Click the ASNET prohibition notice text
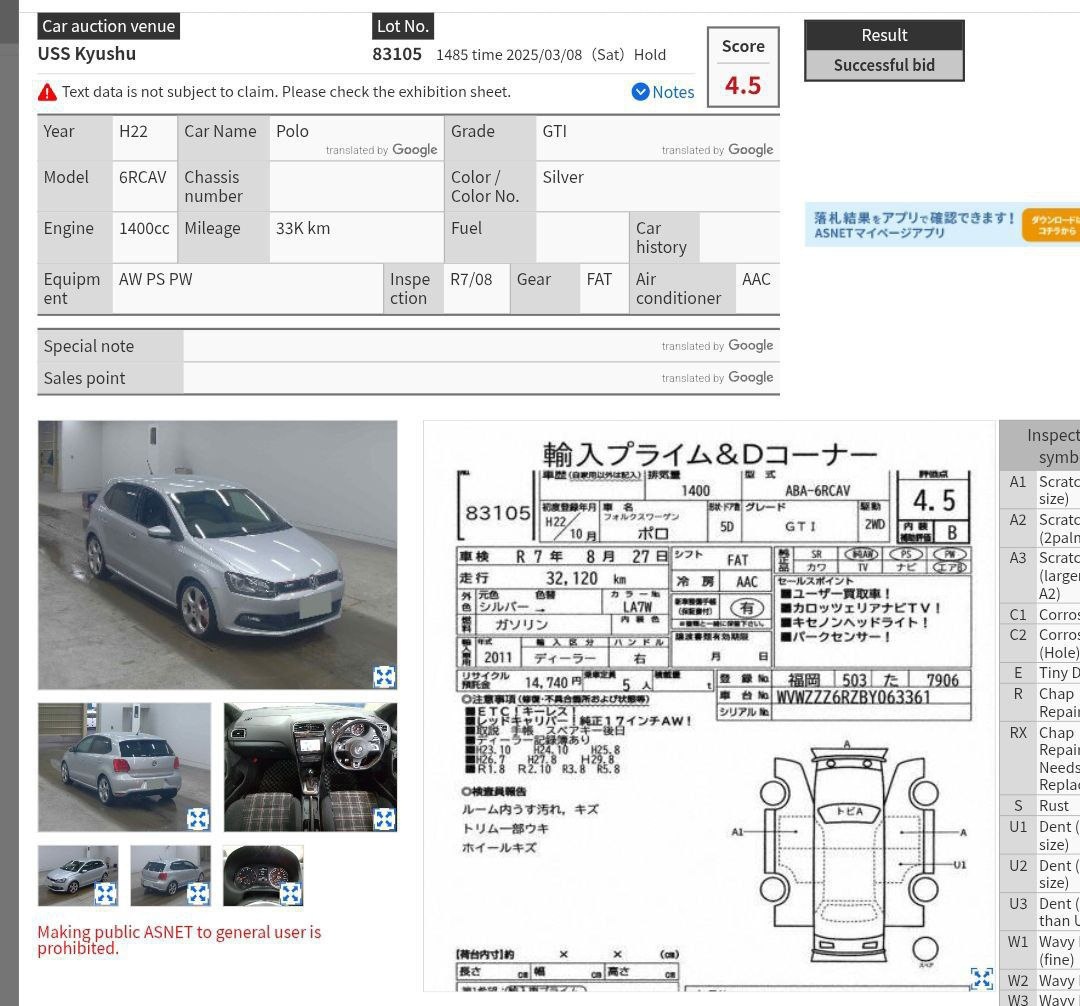Image resolution: width=1080 pixels, height=1006 pixels. 179,940
